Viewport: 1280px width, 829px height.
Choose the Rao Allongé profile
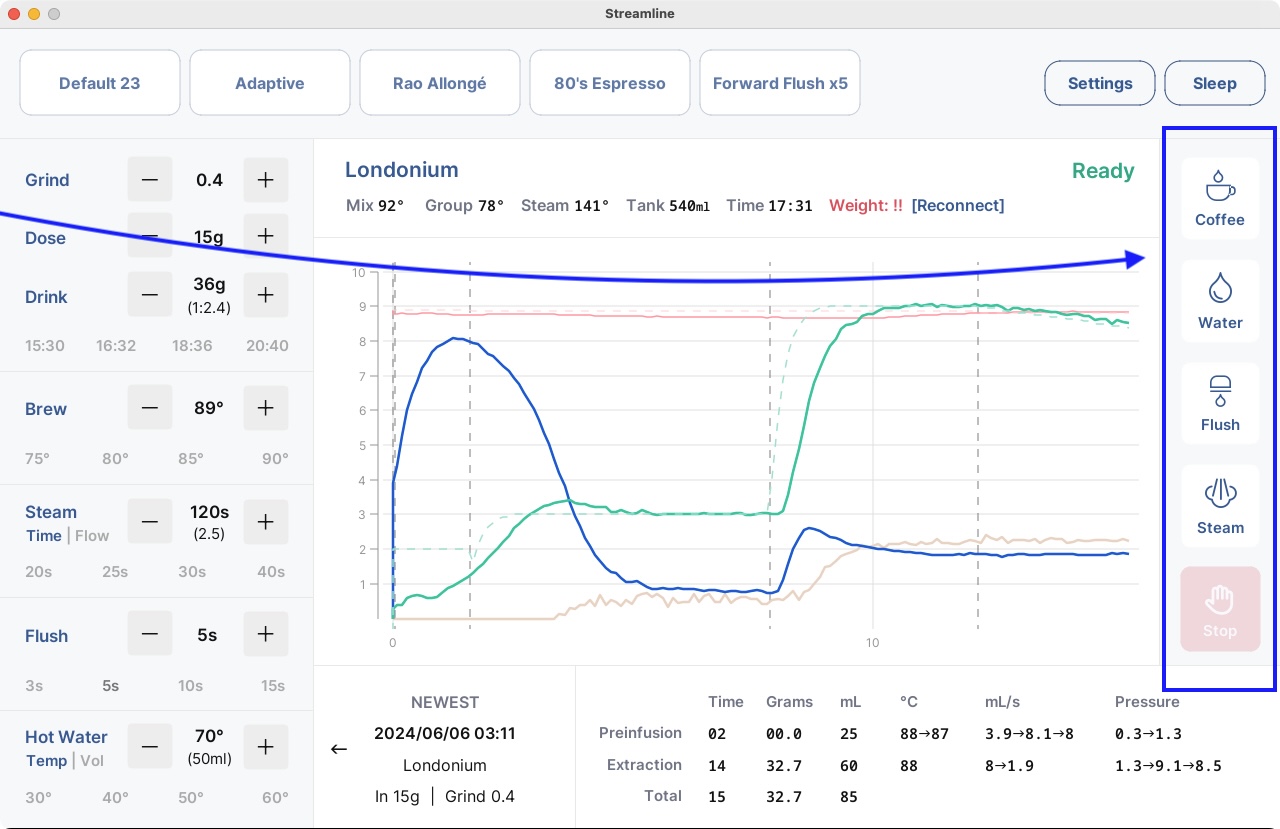[439, 83]
